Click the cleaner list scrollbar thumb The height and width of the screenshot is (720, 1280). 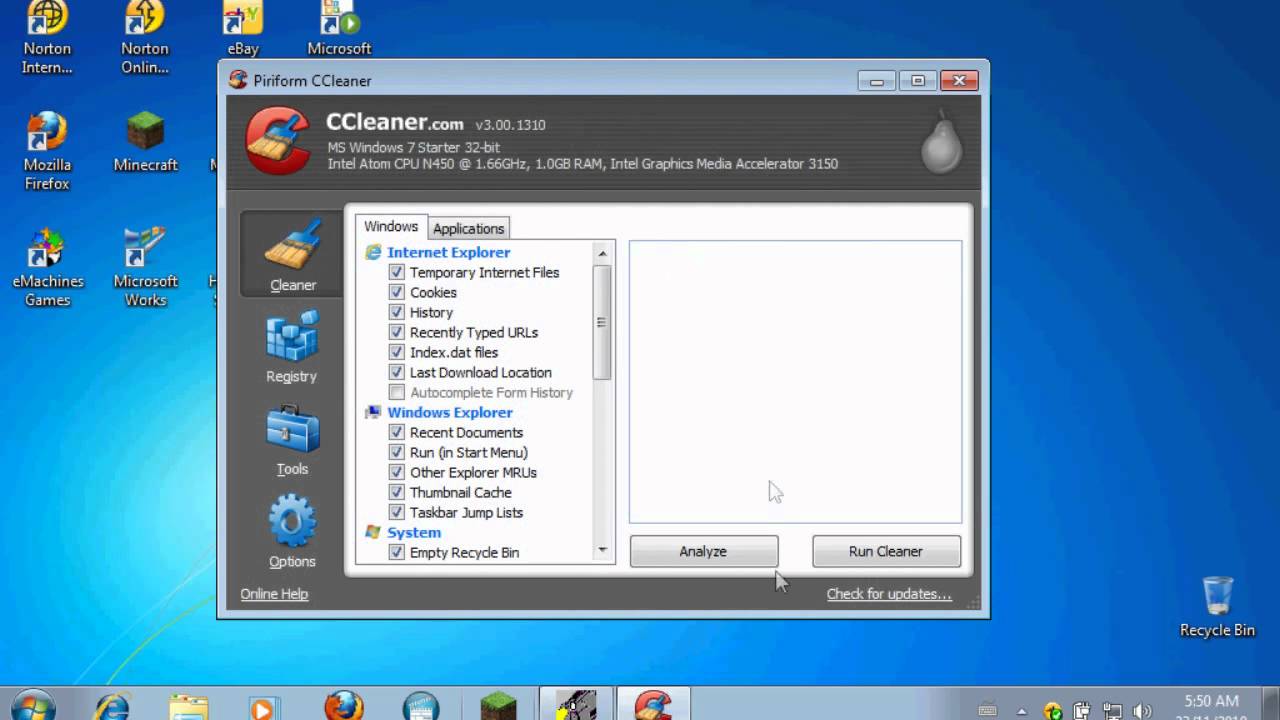point(602,322)
